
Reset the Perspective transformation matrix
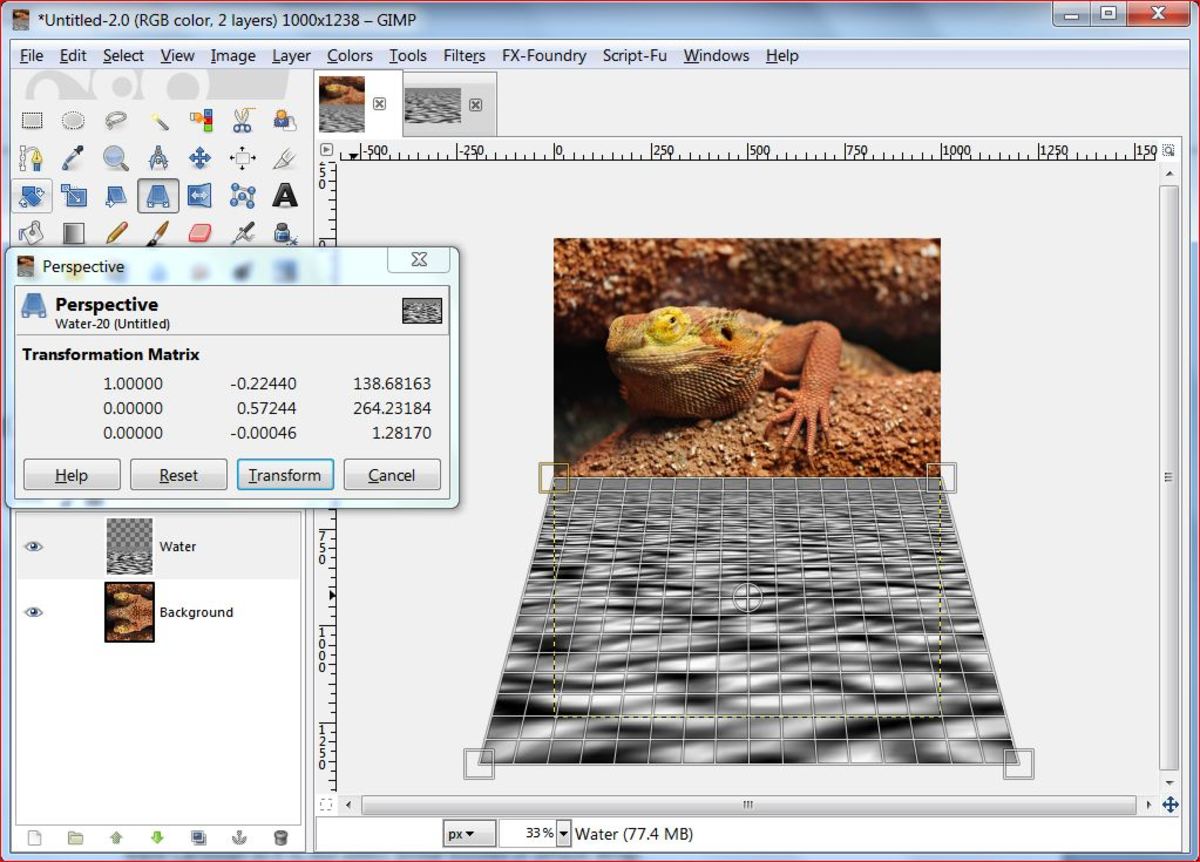pyautogui.click(x=178, y=475)
